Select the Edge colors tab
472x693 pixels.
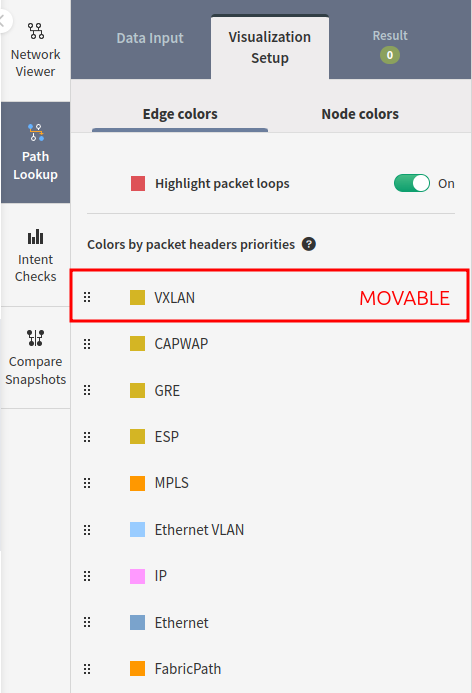tap(180, 114)
